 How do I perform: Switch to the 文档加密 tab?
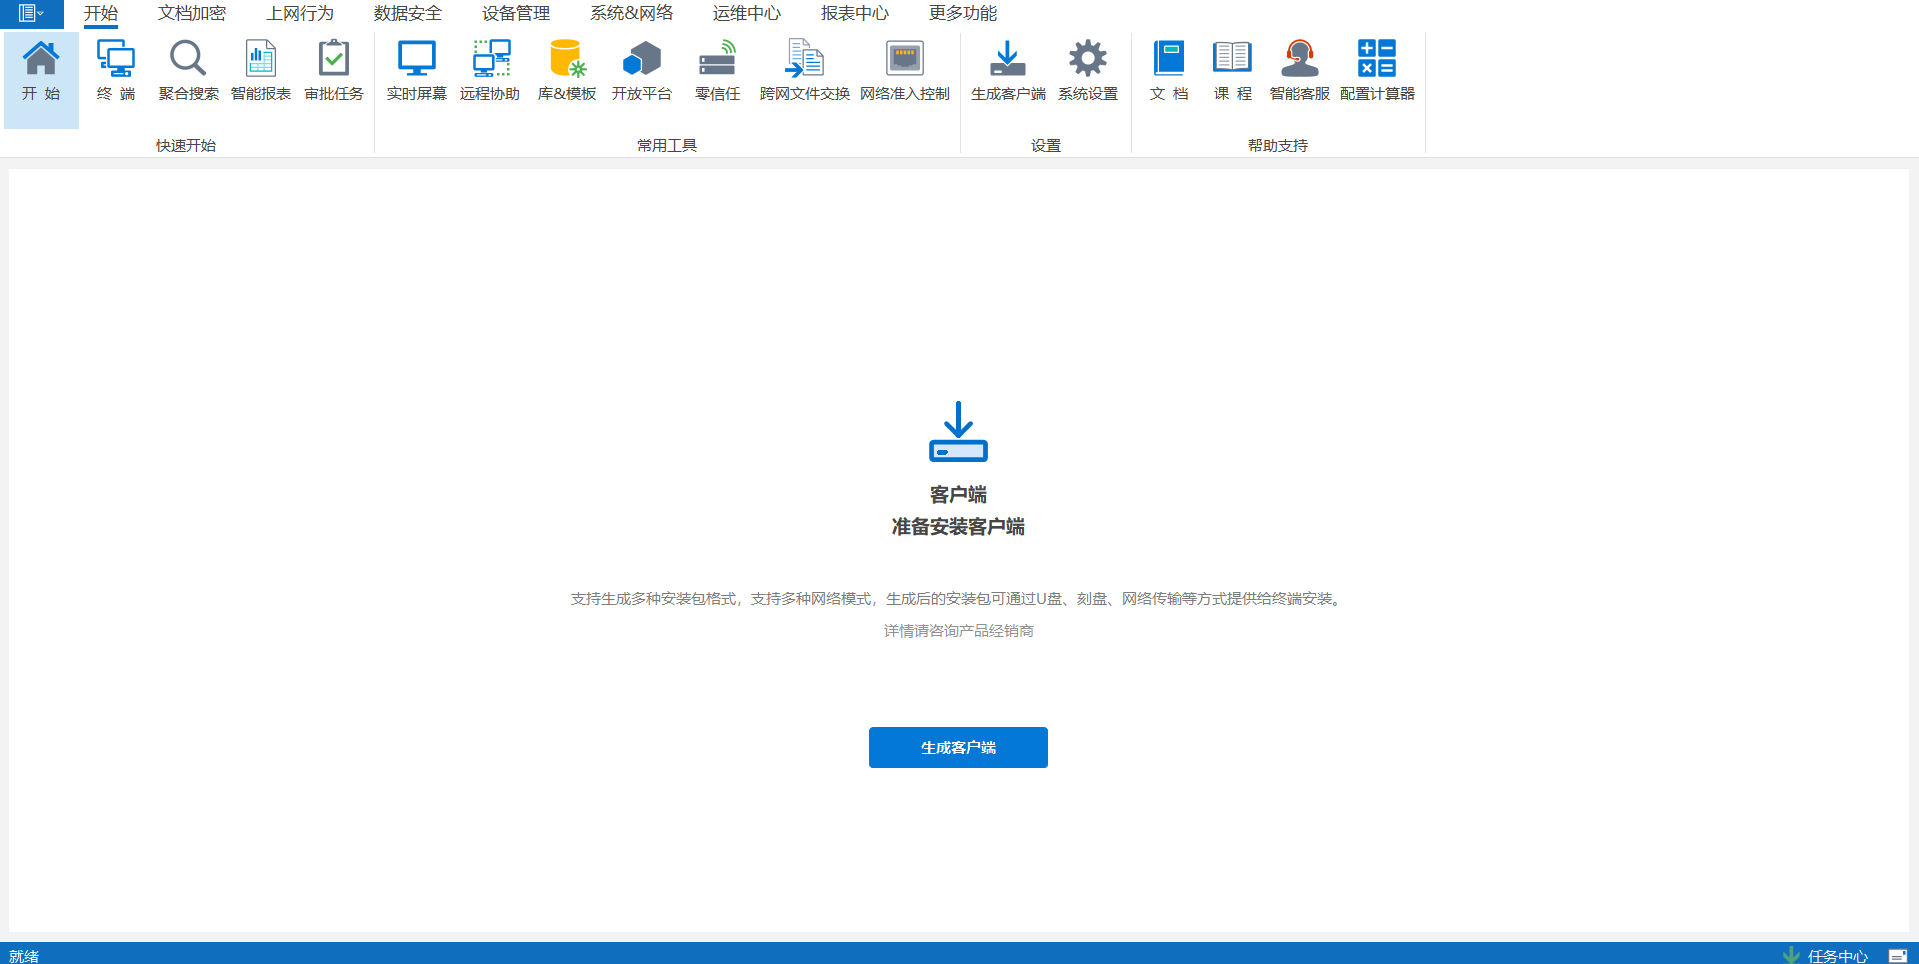192,13
